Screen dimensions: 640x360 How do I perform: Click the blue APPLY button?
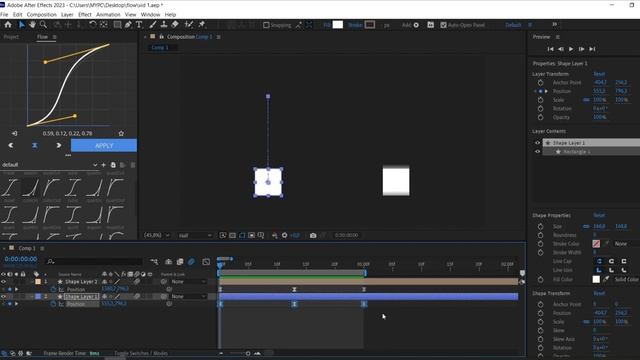point(104,145)
